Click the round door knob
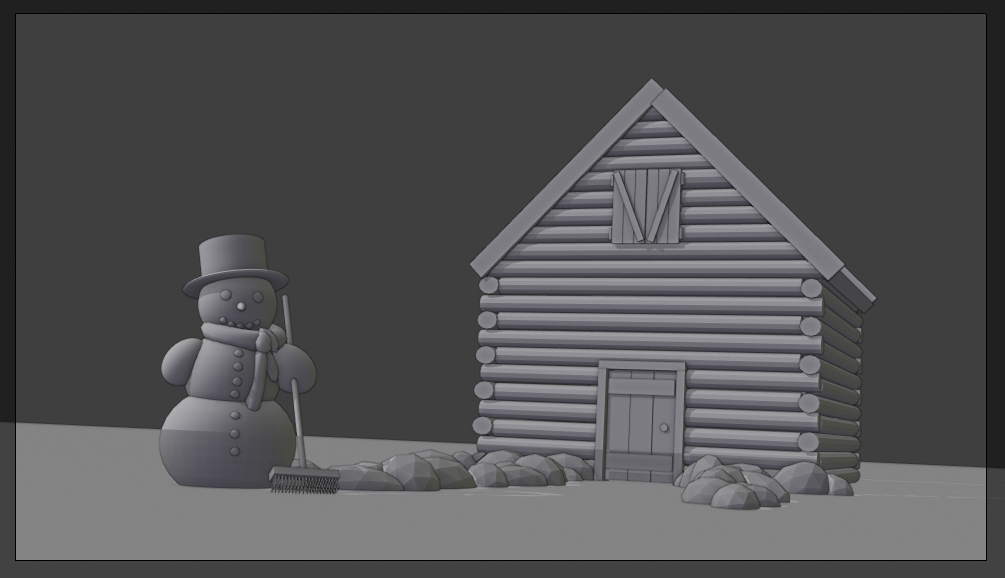The image size is (1005, 578). (x=664, y=427)
